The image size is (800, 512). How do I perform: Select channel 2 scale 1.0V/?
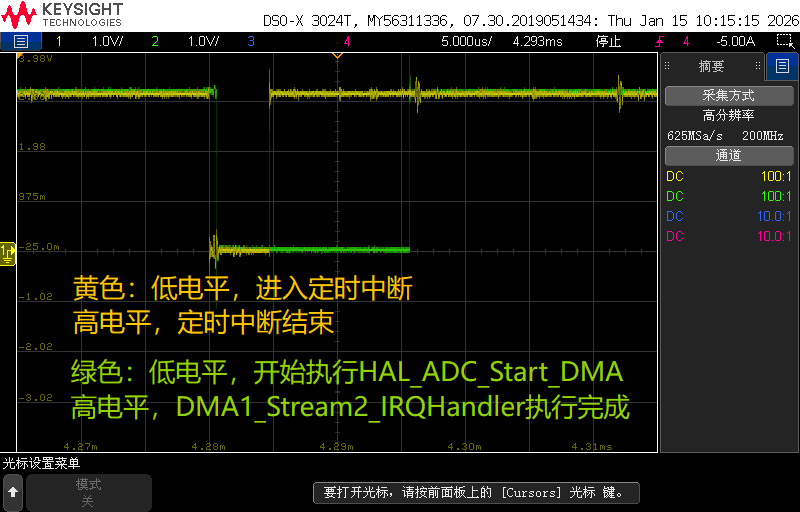pyautogui.click(x=203, y=41)
